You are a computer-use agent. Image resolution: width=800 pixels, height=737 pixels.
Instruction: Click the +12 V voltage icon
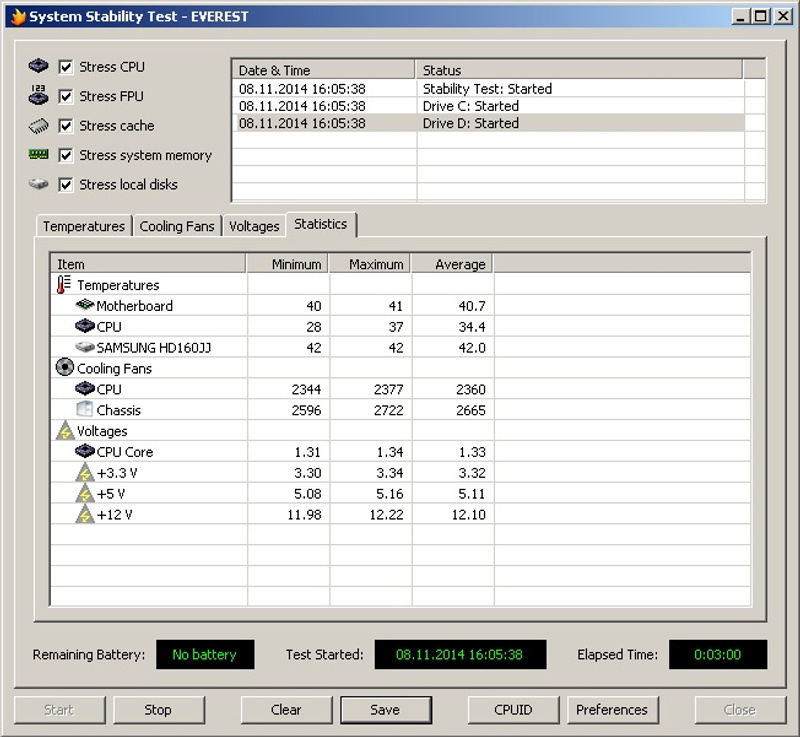point(85,514)
